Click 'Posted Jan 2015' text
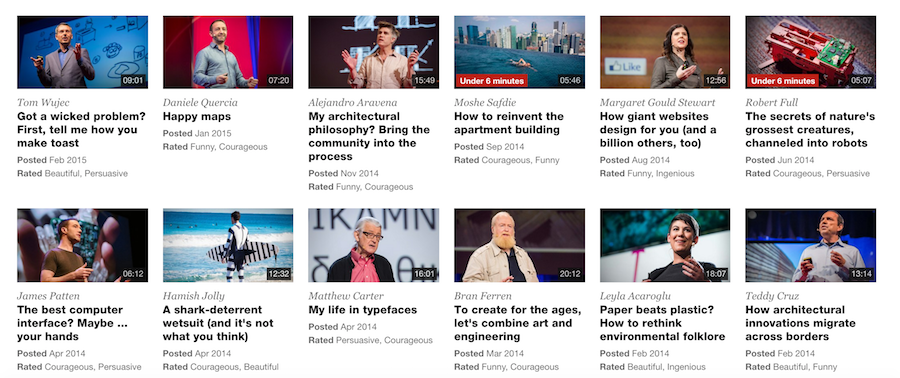Viewport: 900px width, 378px height. tap(197, 133)
